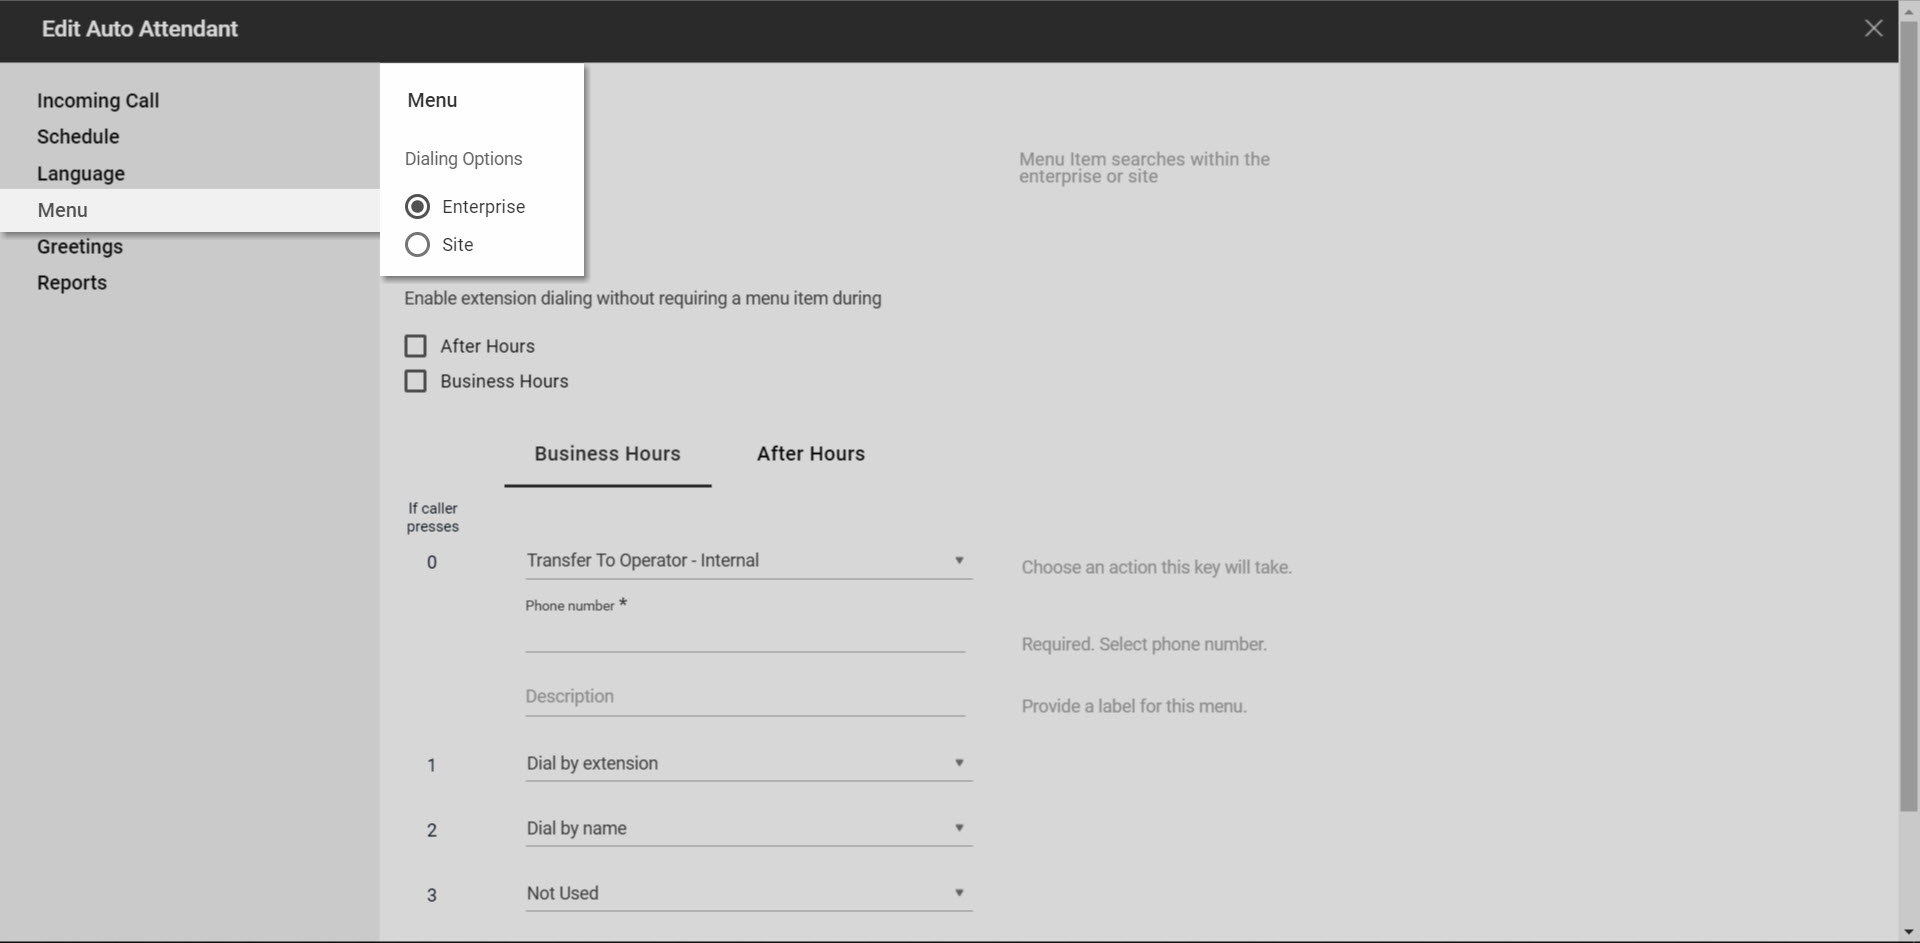
Task: Click the 'If caller presses' label
Action: coord(432,517)
